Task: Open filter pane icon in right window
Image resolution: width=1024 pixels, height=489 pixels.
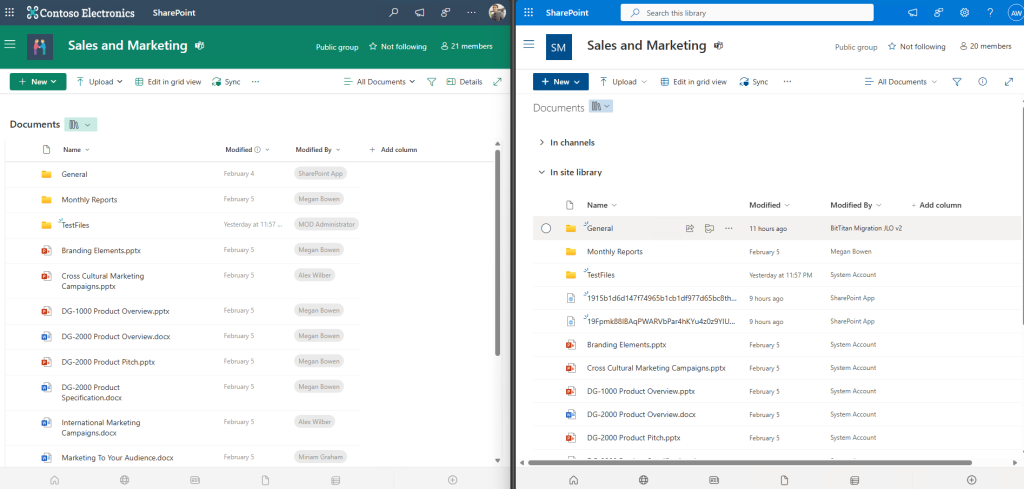Action: 957,82
